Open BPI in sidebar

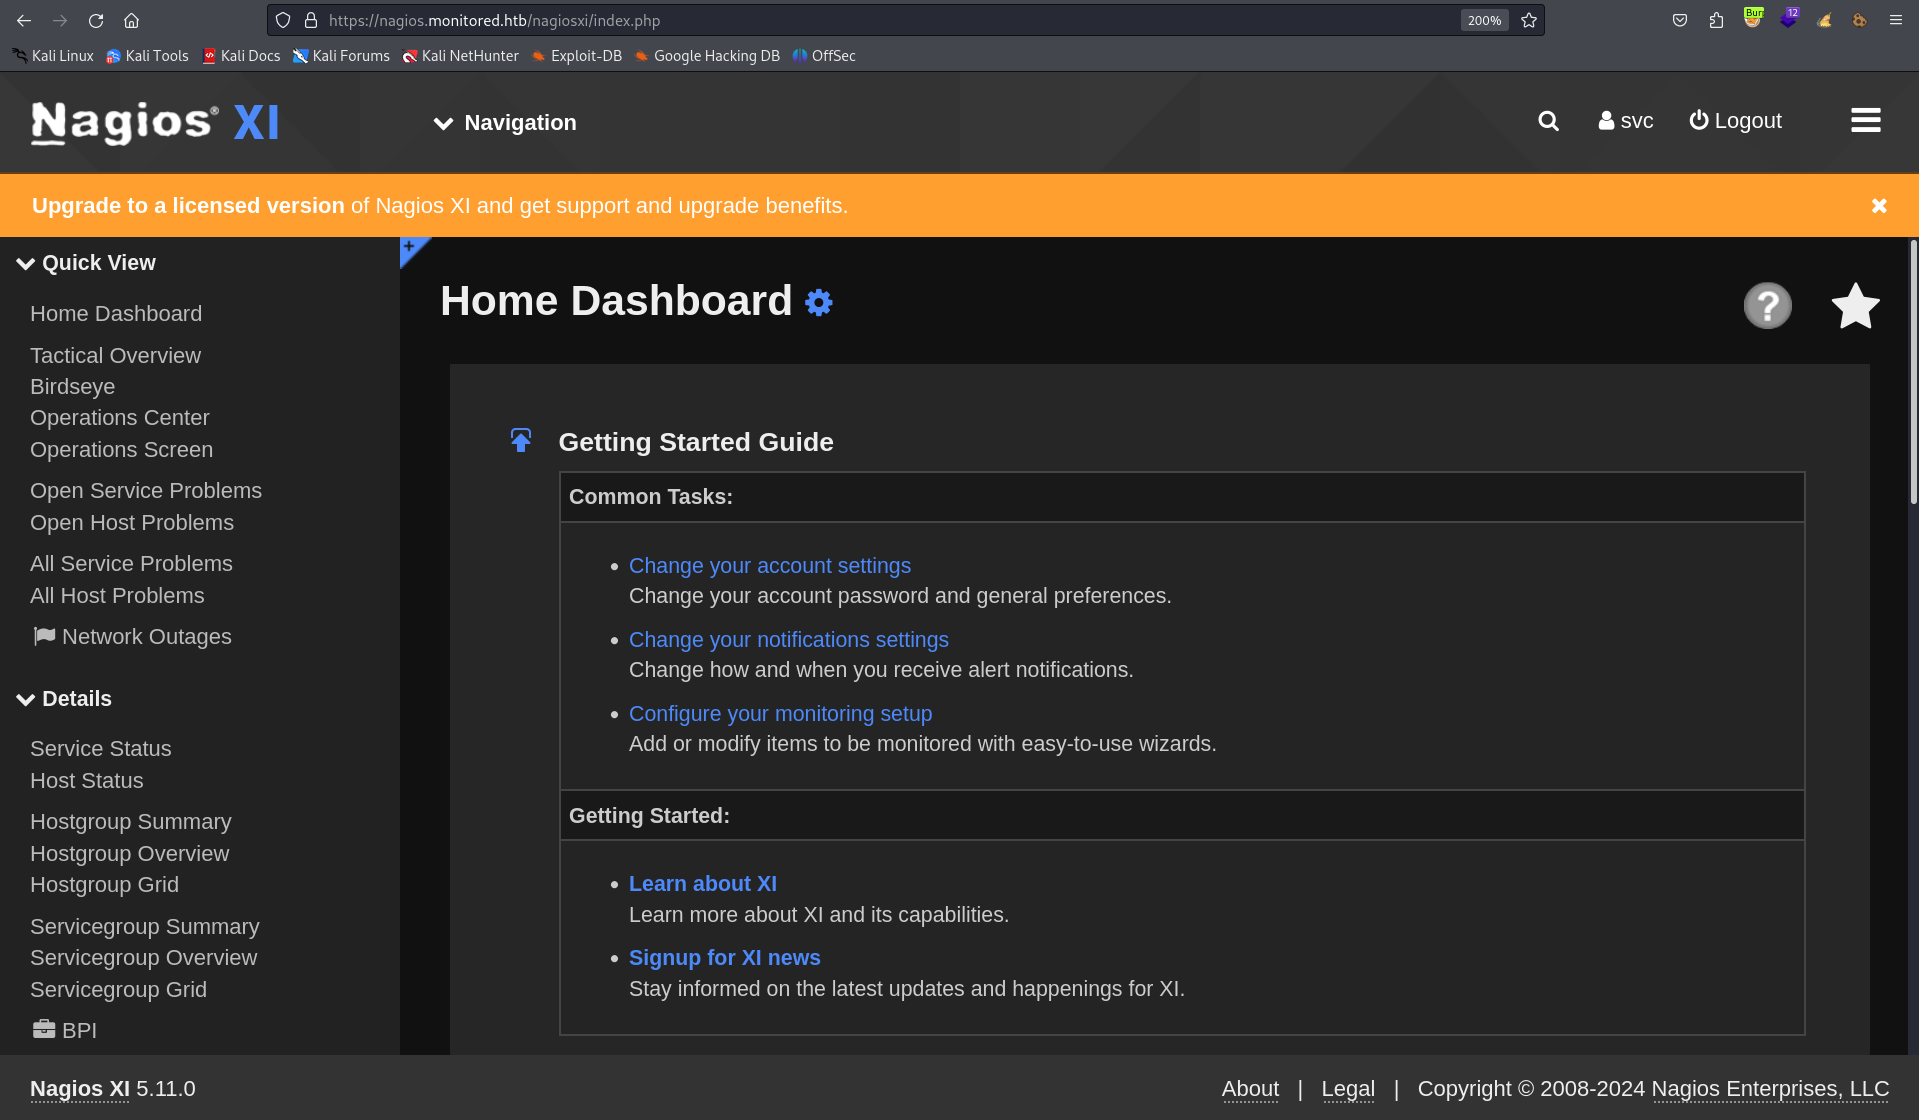coord(65,1030)
